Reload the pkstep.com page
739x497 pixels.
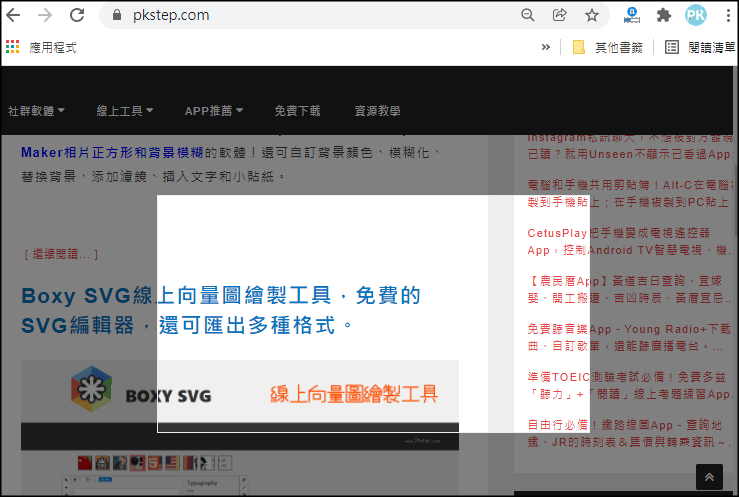coord(77,16)
